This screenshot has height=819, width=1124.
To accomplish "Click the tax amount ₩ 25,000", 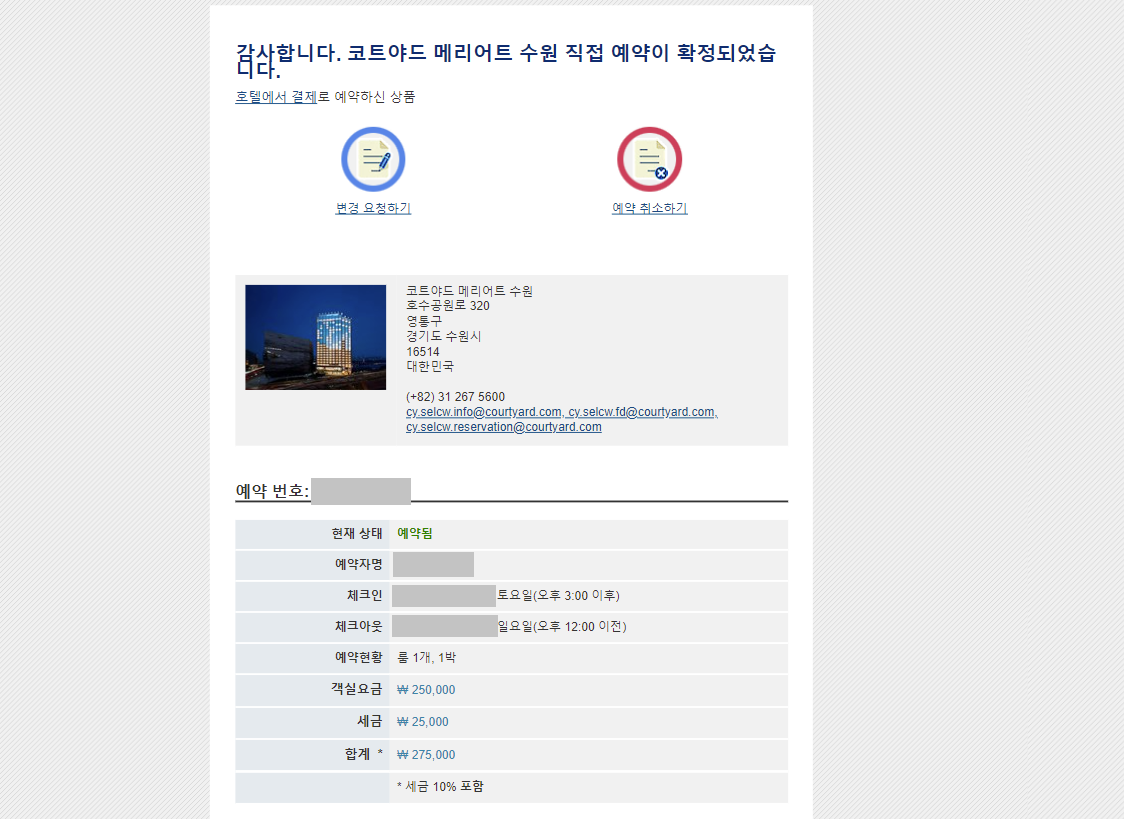I will point(423,722).
